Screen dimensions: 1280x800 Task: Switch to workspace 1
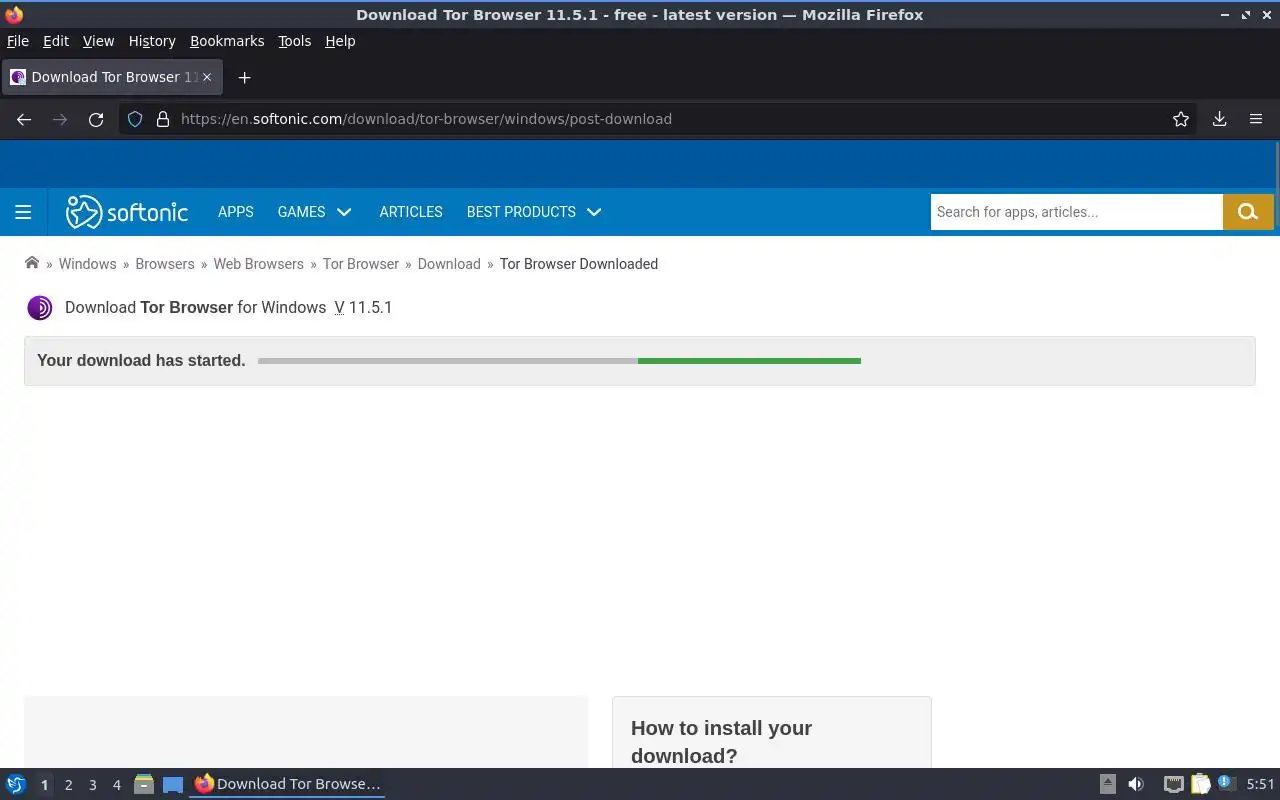(x=44, y=785)
